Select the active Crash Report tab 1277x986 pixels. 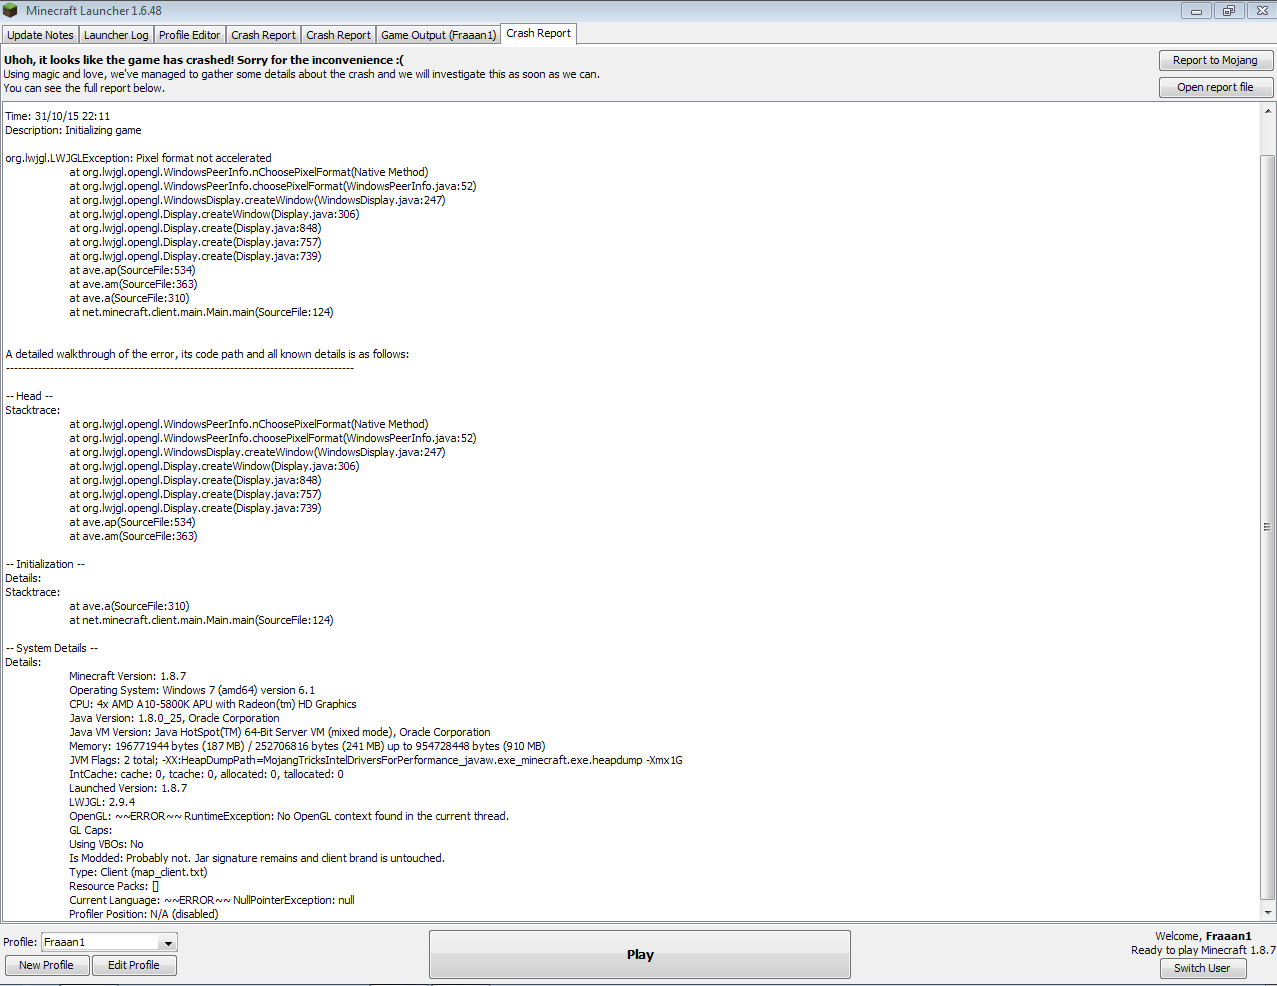pyautogui.click(x=538, y=33)
